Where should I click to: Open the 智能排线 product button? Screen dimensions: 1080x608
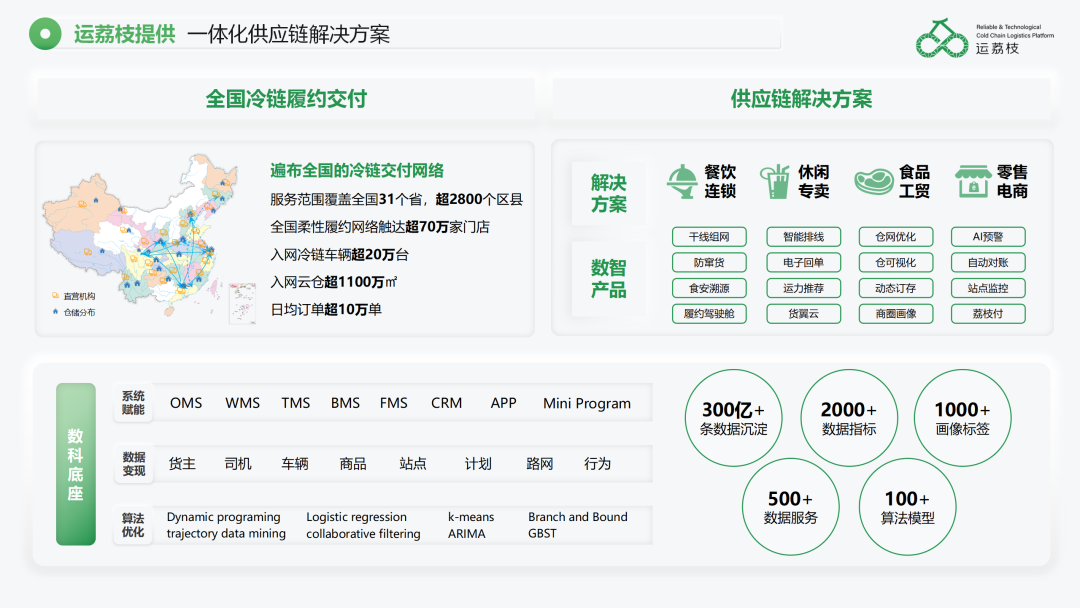tap(803, 237)
